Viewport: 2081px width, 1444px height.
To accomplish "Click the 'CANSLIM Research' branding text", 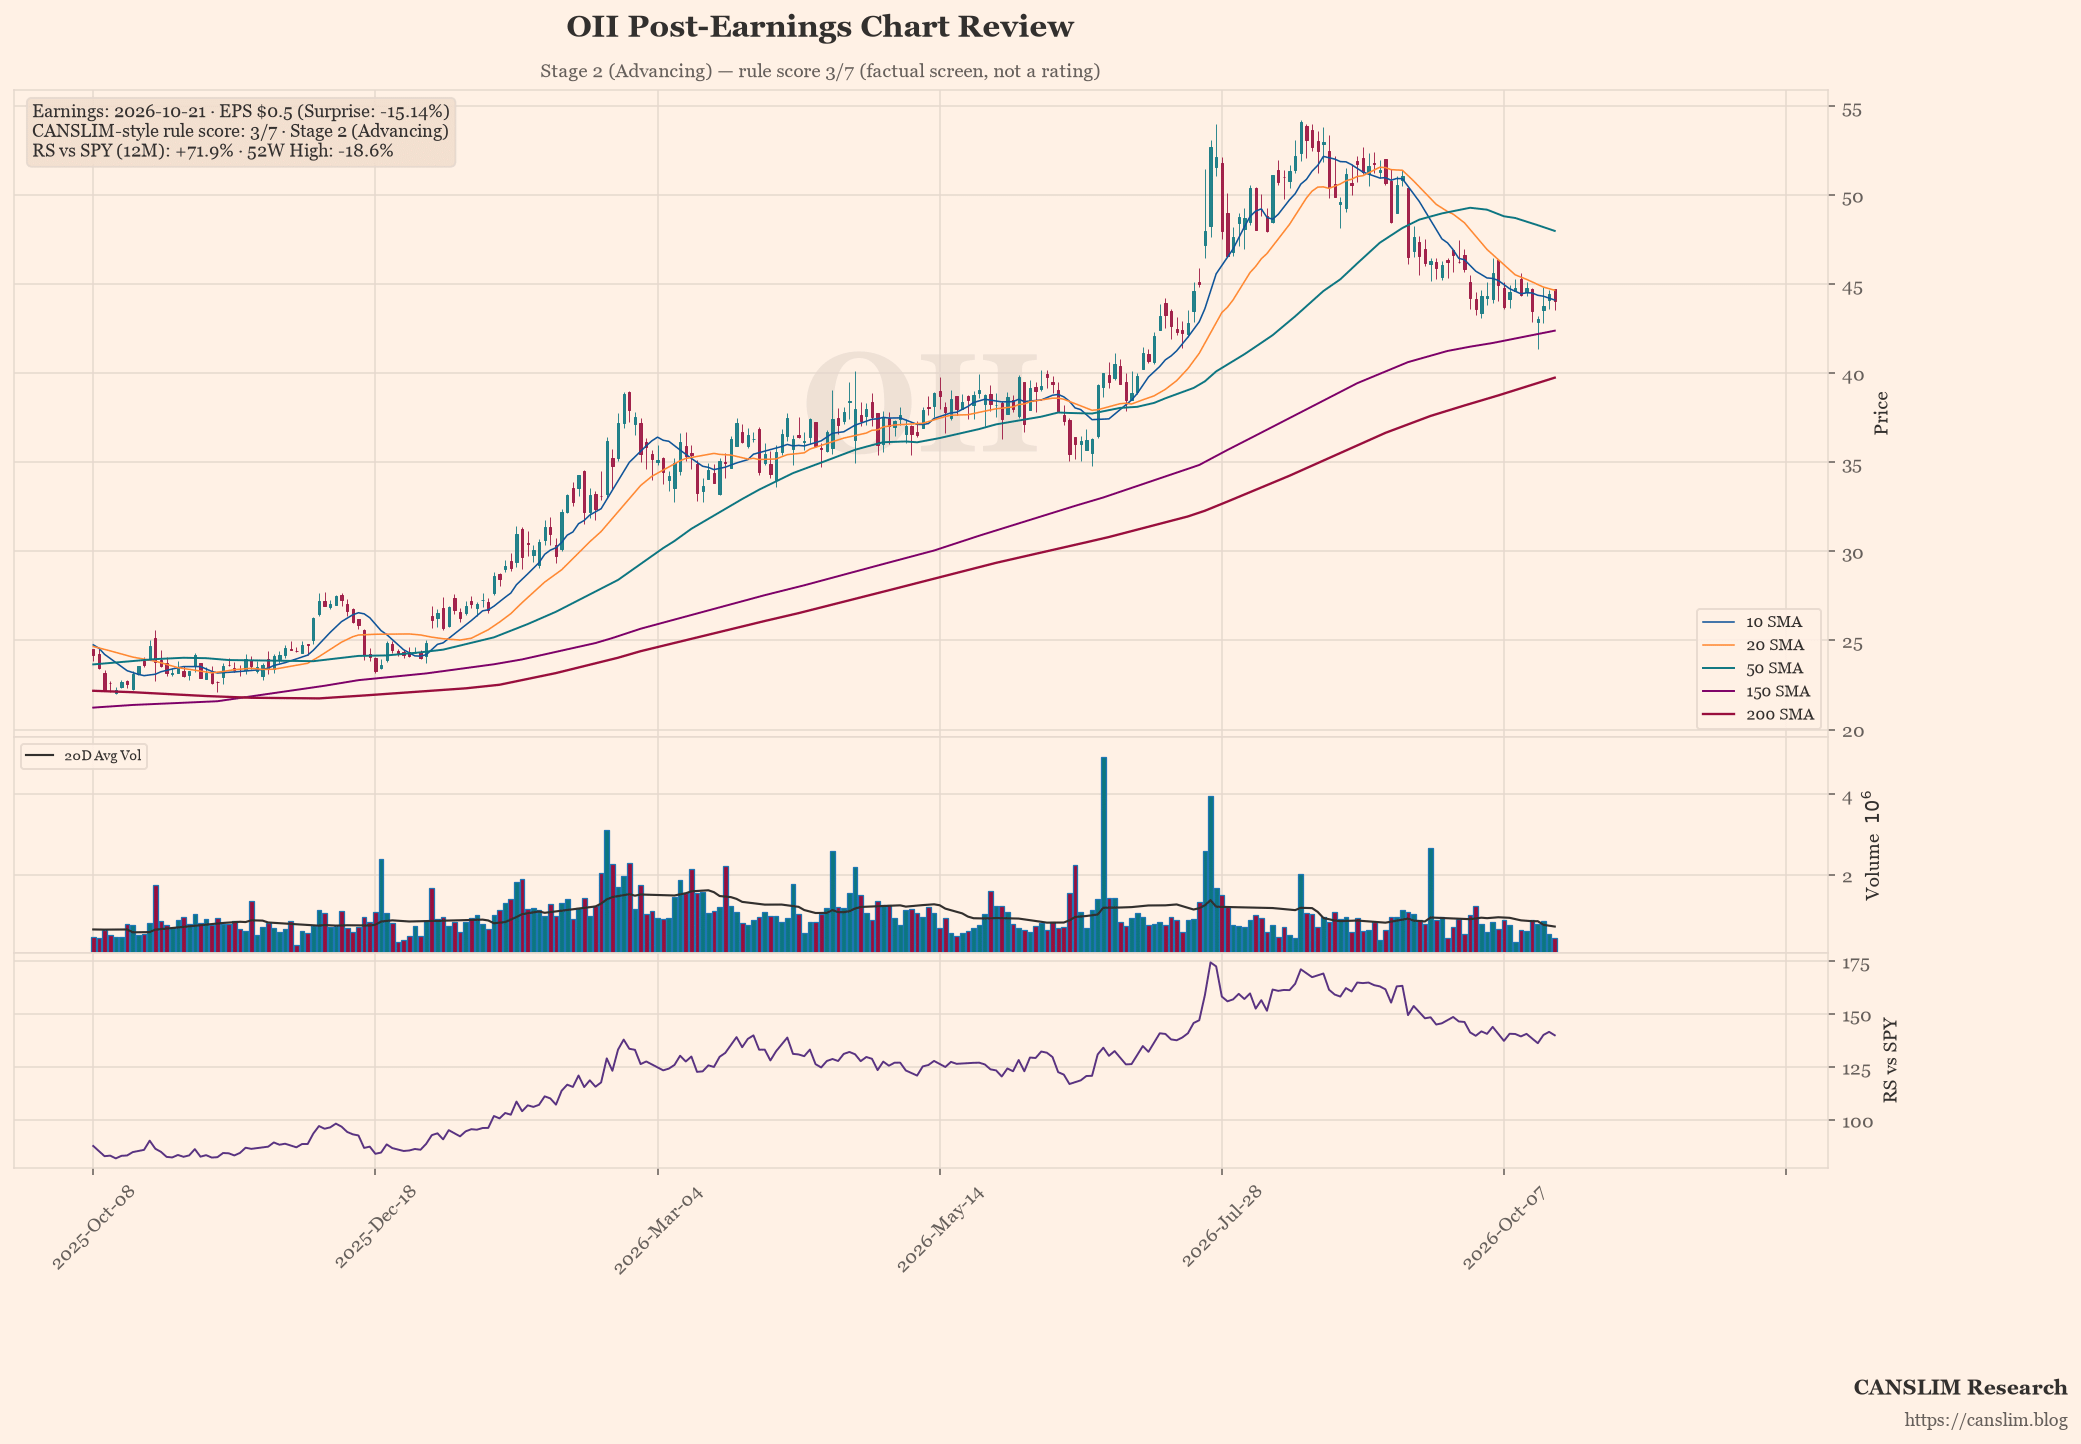I will [x=1960, y=1388].
